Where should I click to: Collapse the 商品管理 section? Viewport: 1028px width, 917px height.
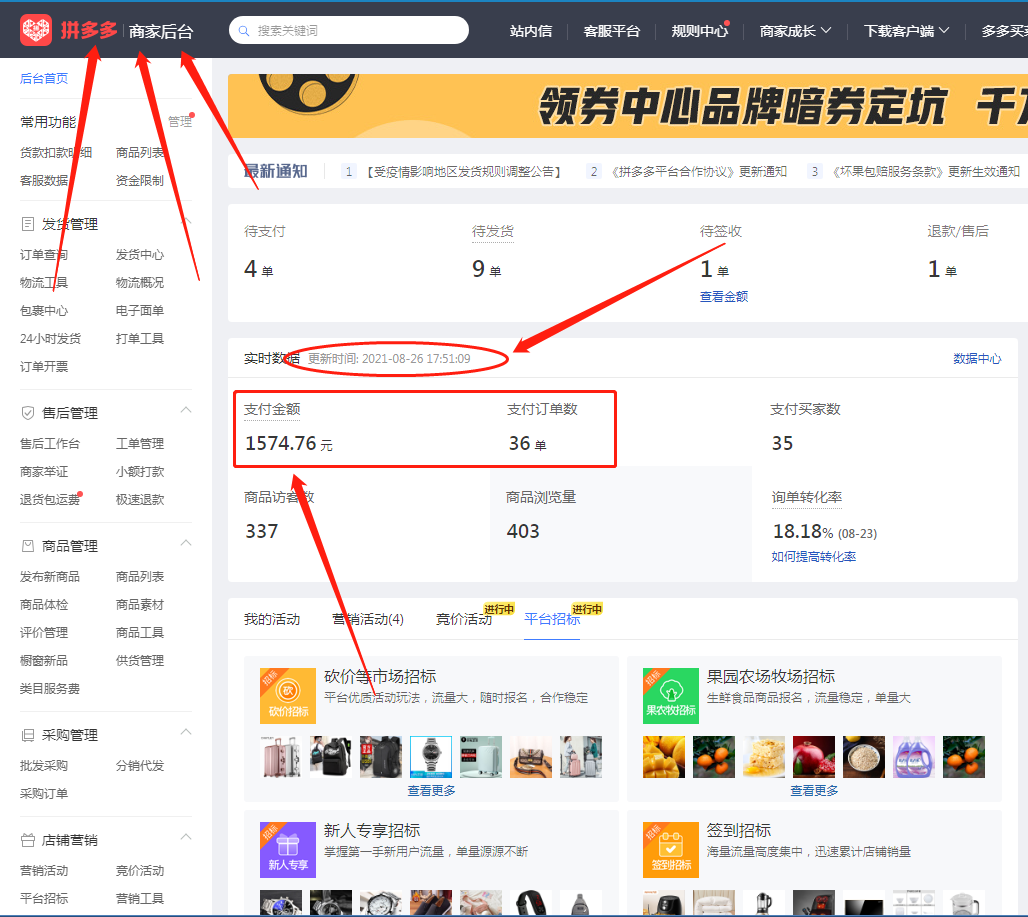(x=186, y=543)
